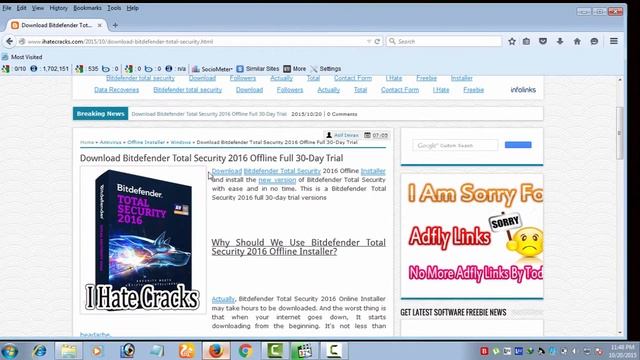Go back with the browser back arrow
The width and height of the screenshot is (640, 360).
coord(9,41)
